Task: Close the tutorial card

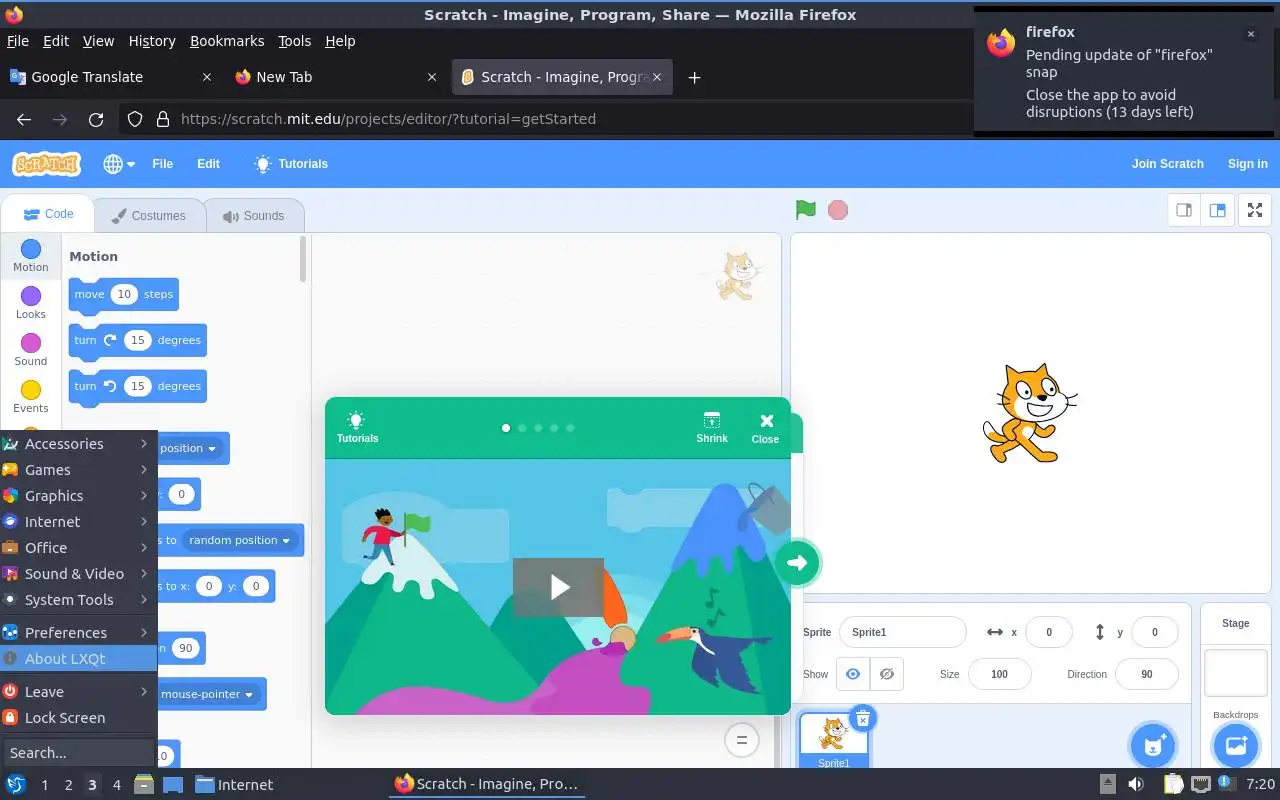Action: pyautogui.click(x=766, y=428)
